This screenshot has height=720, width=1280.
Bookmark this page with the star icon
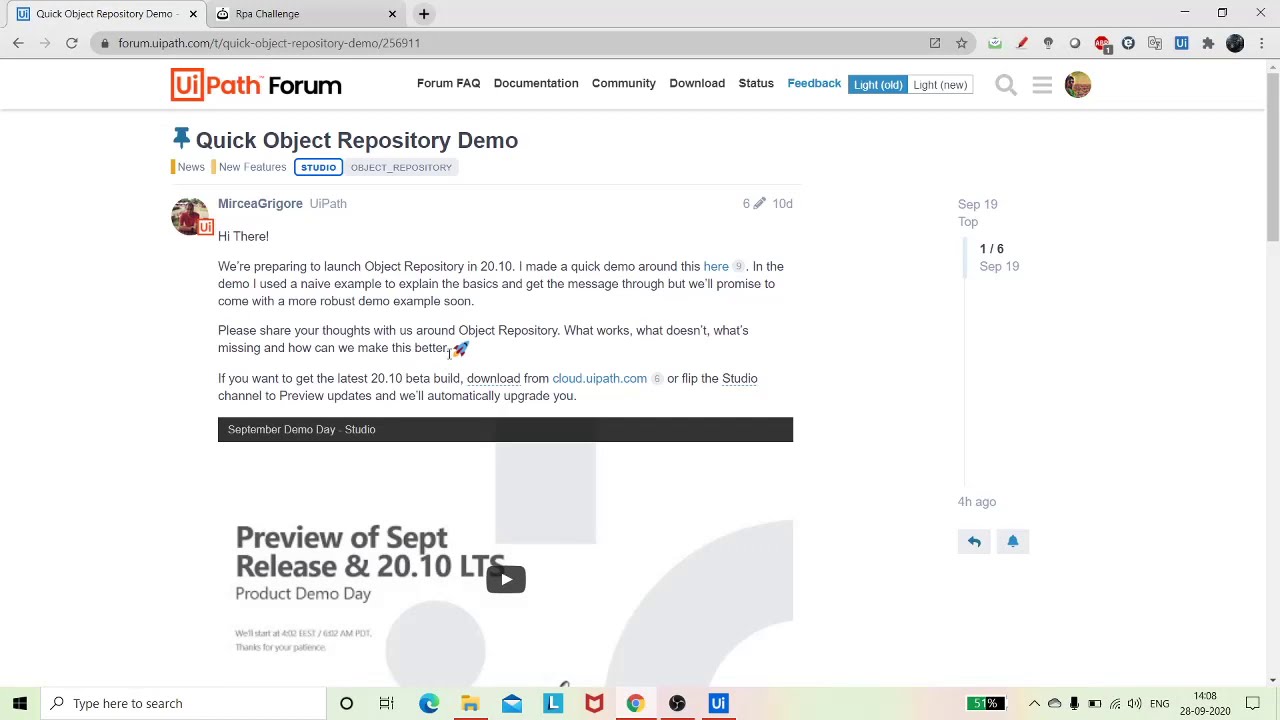pos(961,43)
